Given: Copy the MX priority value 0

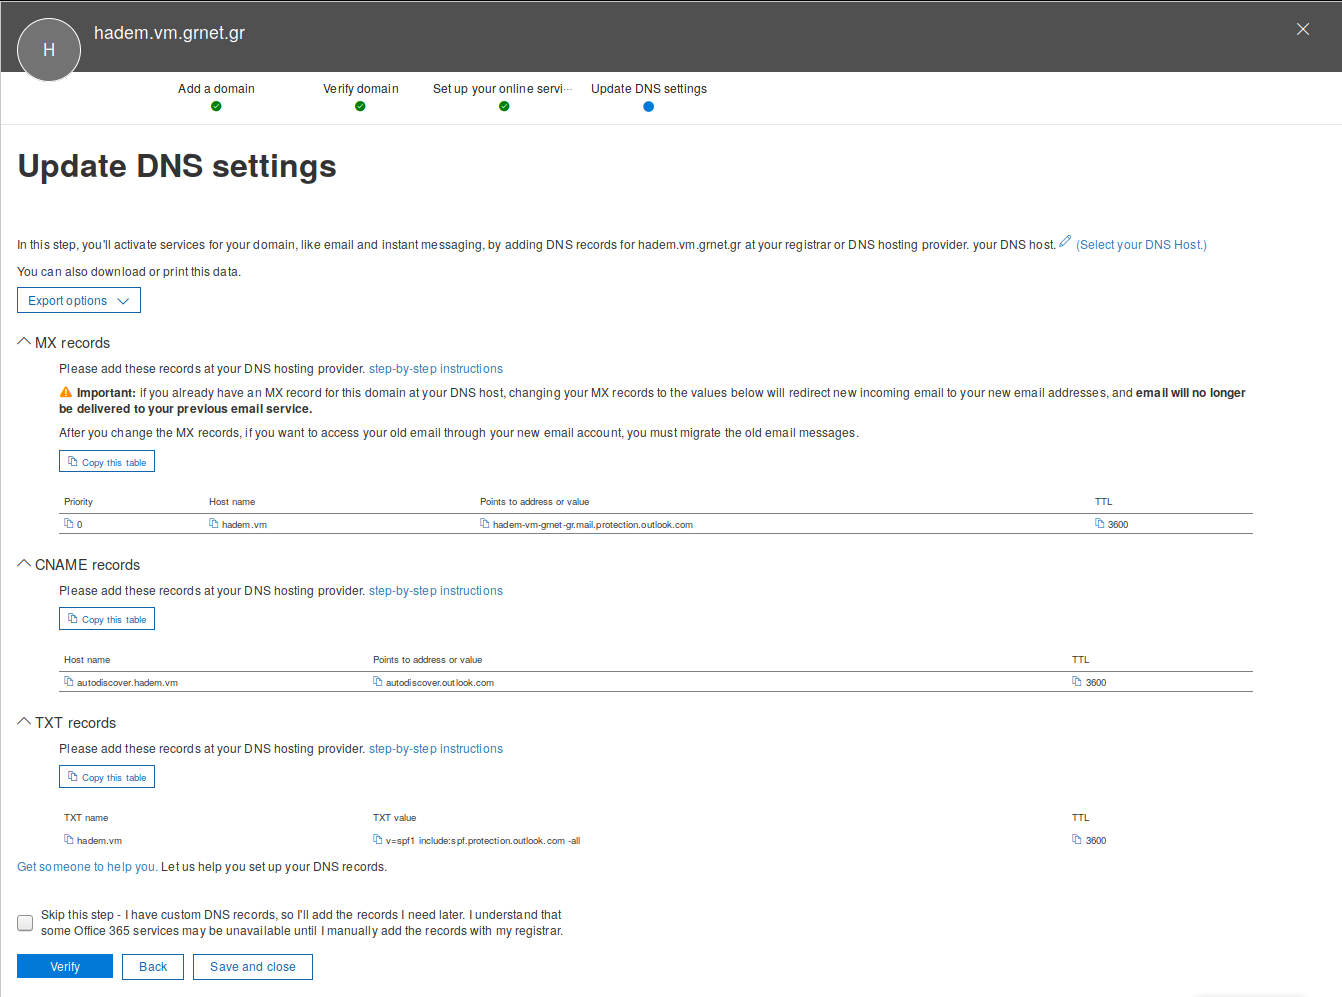Looking at the screenshot, I should [68, 524].
